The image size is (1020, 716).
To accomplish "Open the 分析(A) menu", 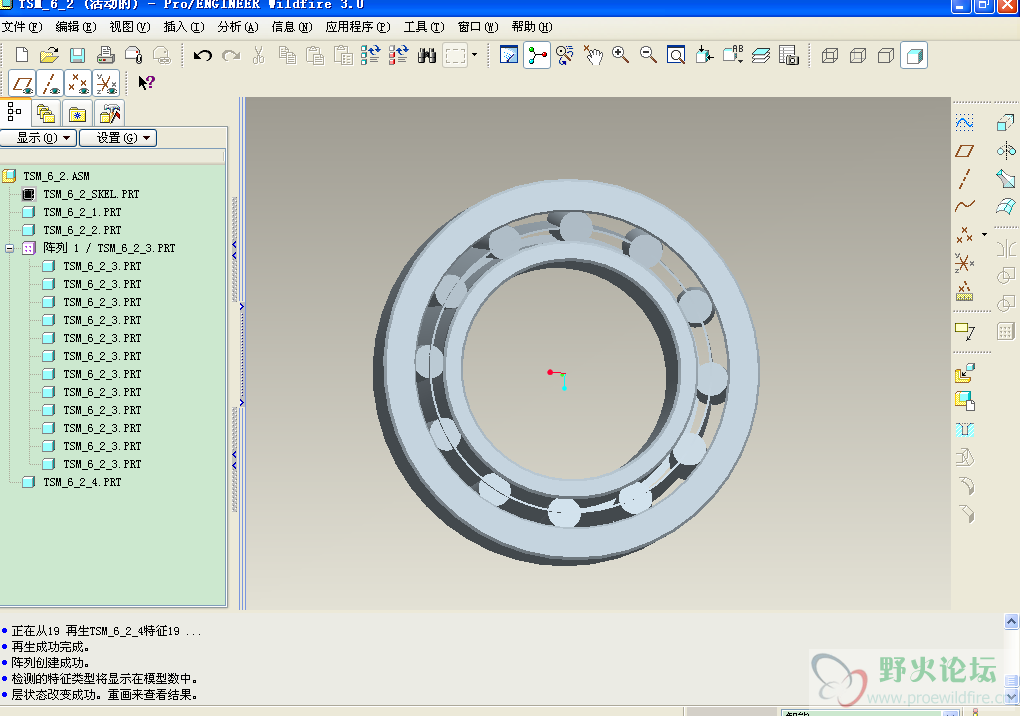I will (x=237, y=27).
